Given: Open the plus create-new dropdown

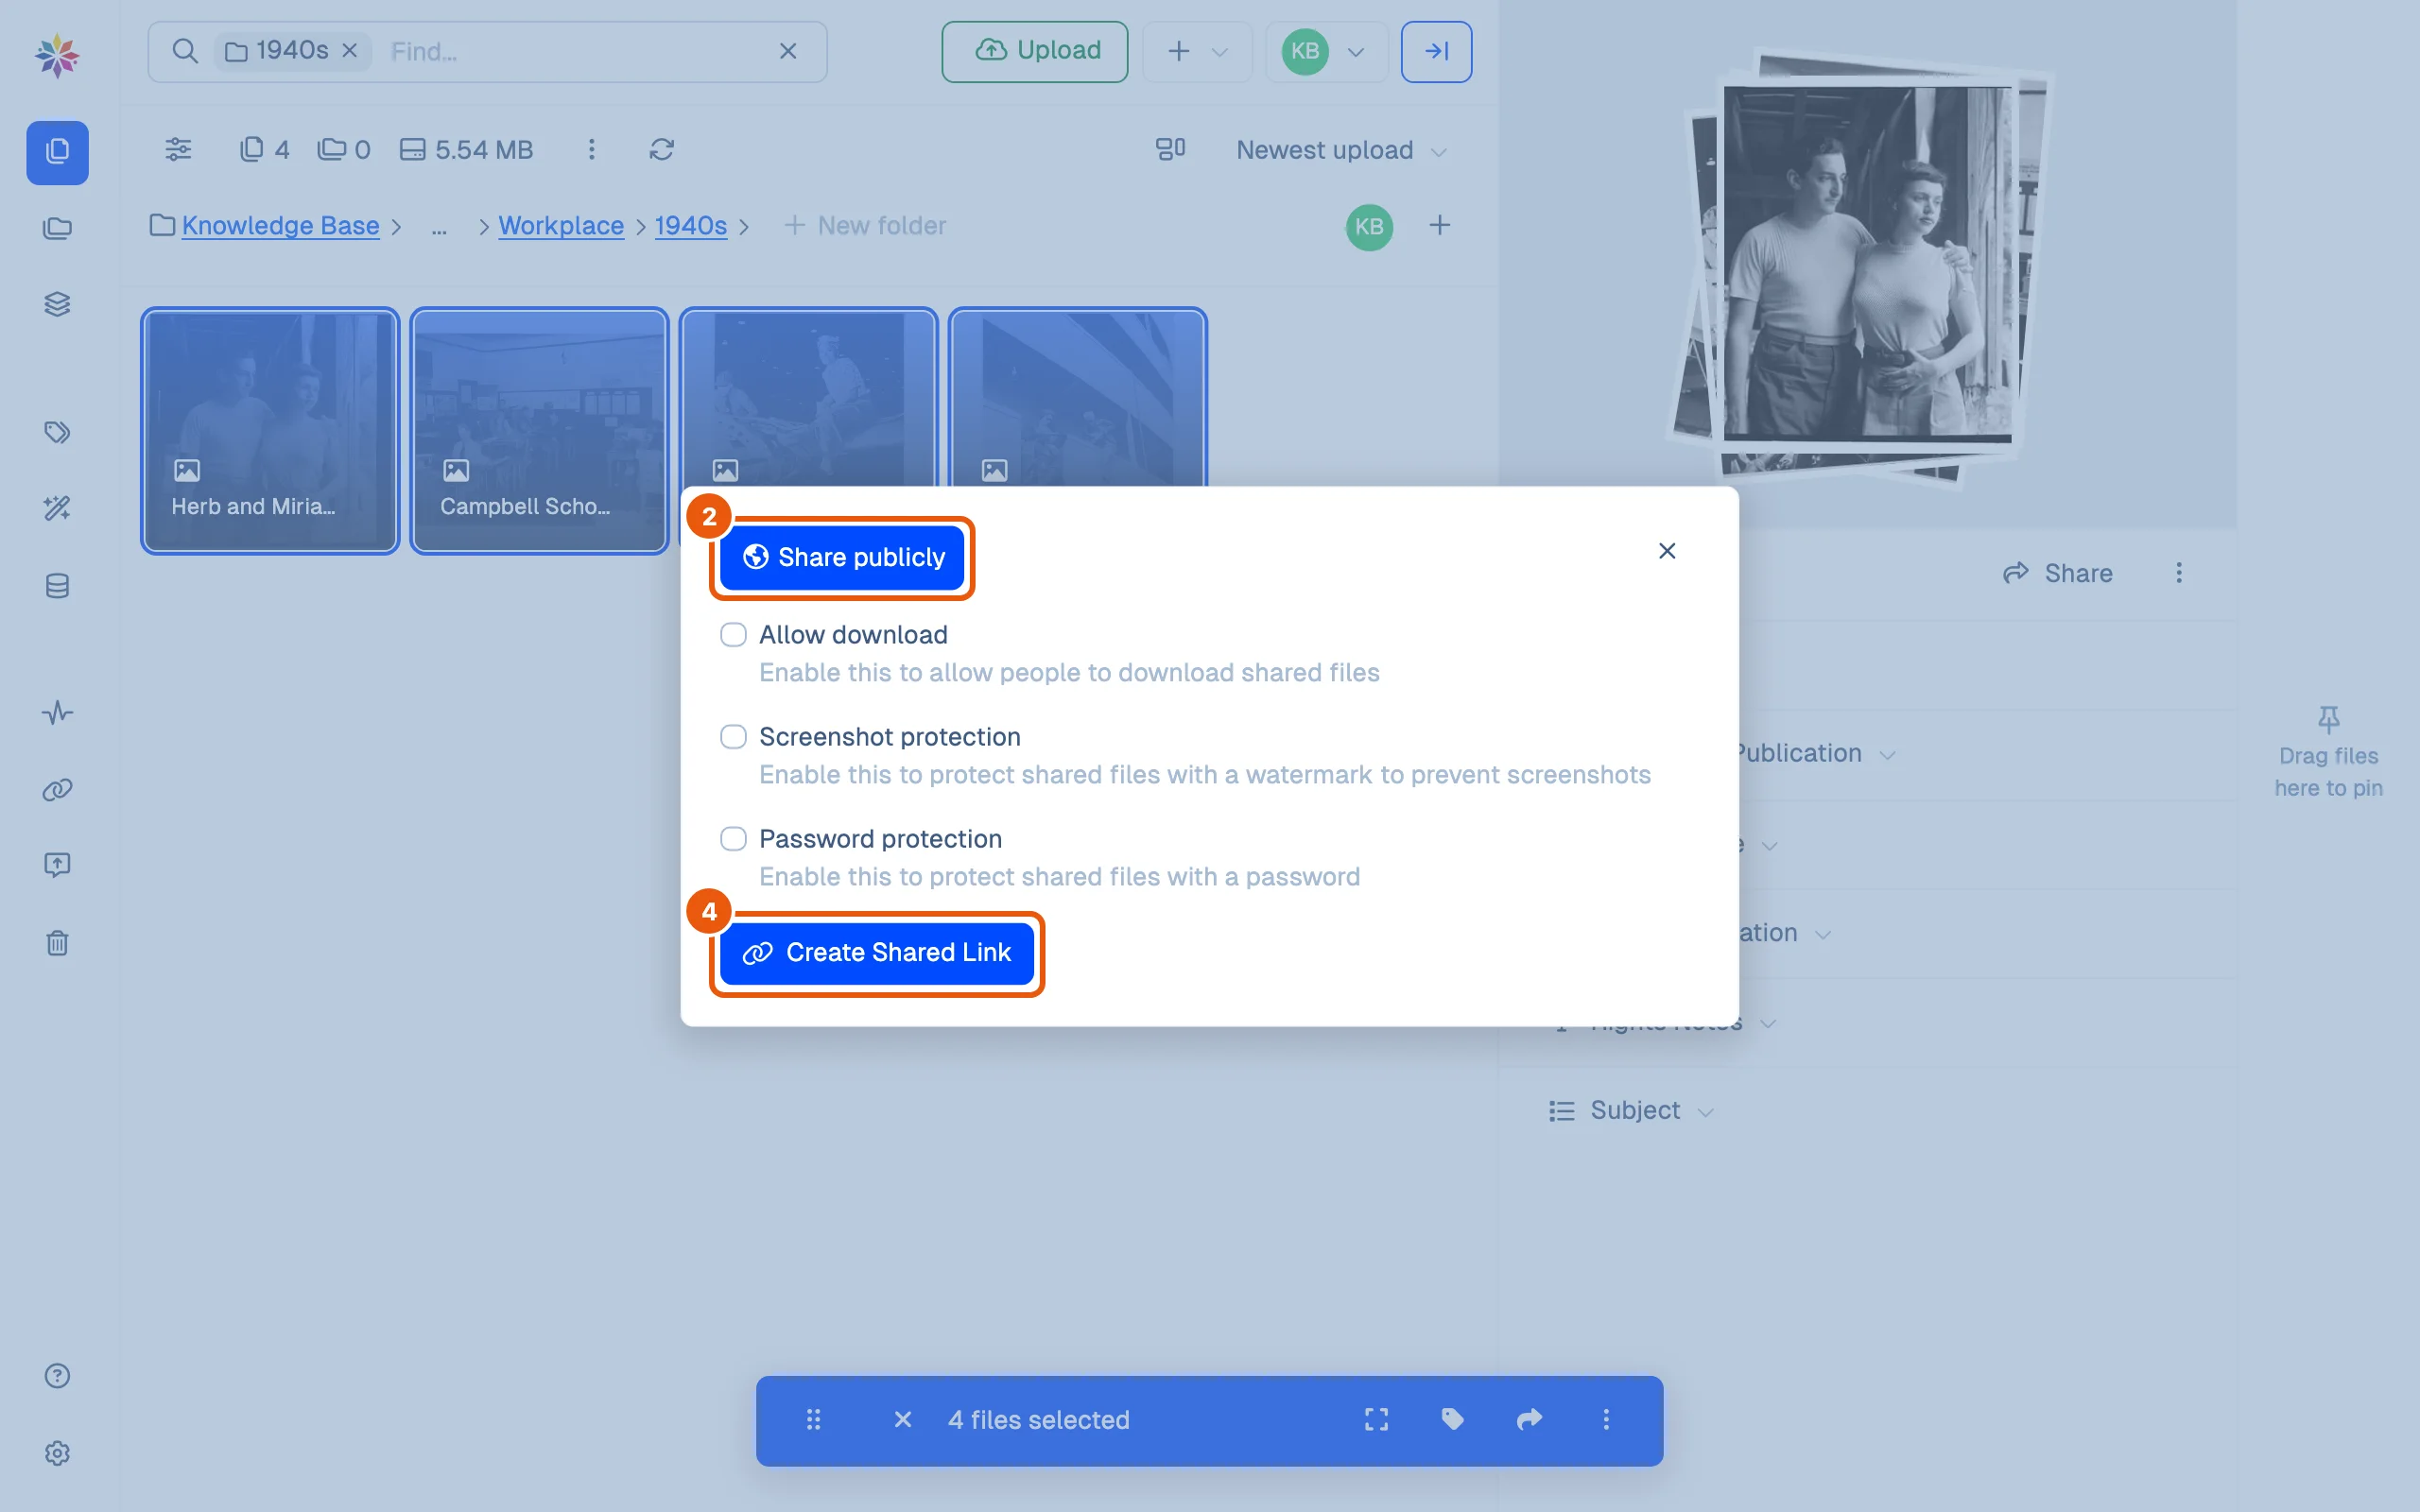Looking at the screenshot, I should pyautogui.click(x=1197, y=51).
